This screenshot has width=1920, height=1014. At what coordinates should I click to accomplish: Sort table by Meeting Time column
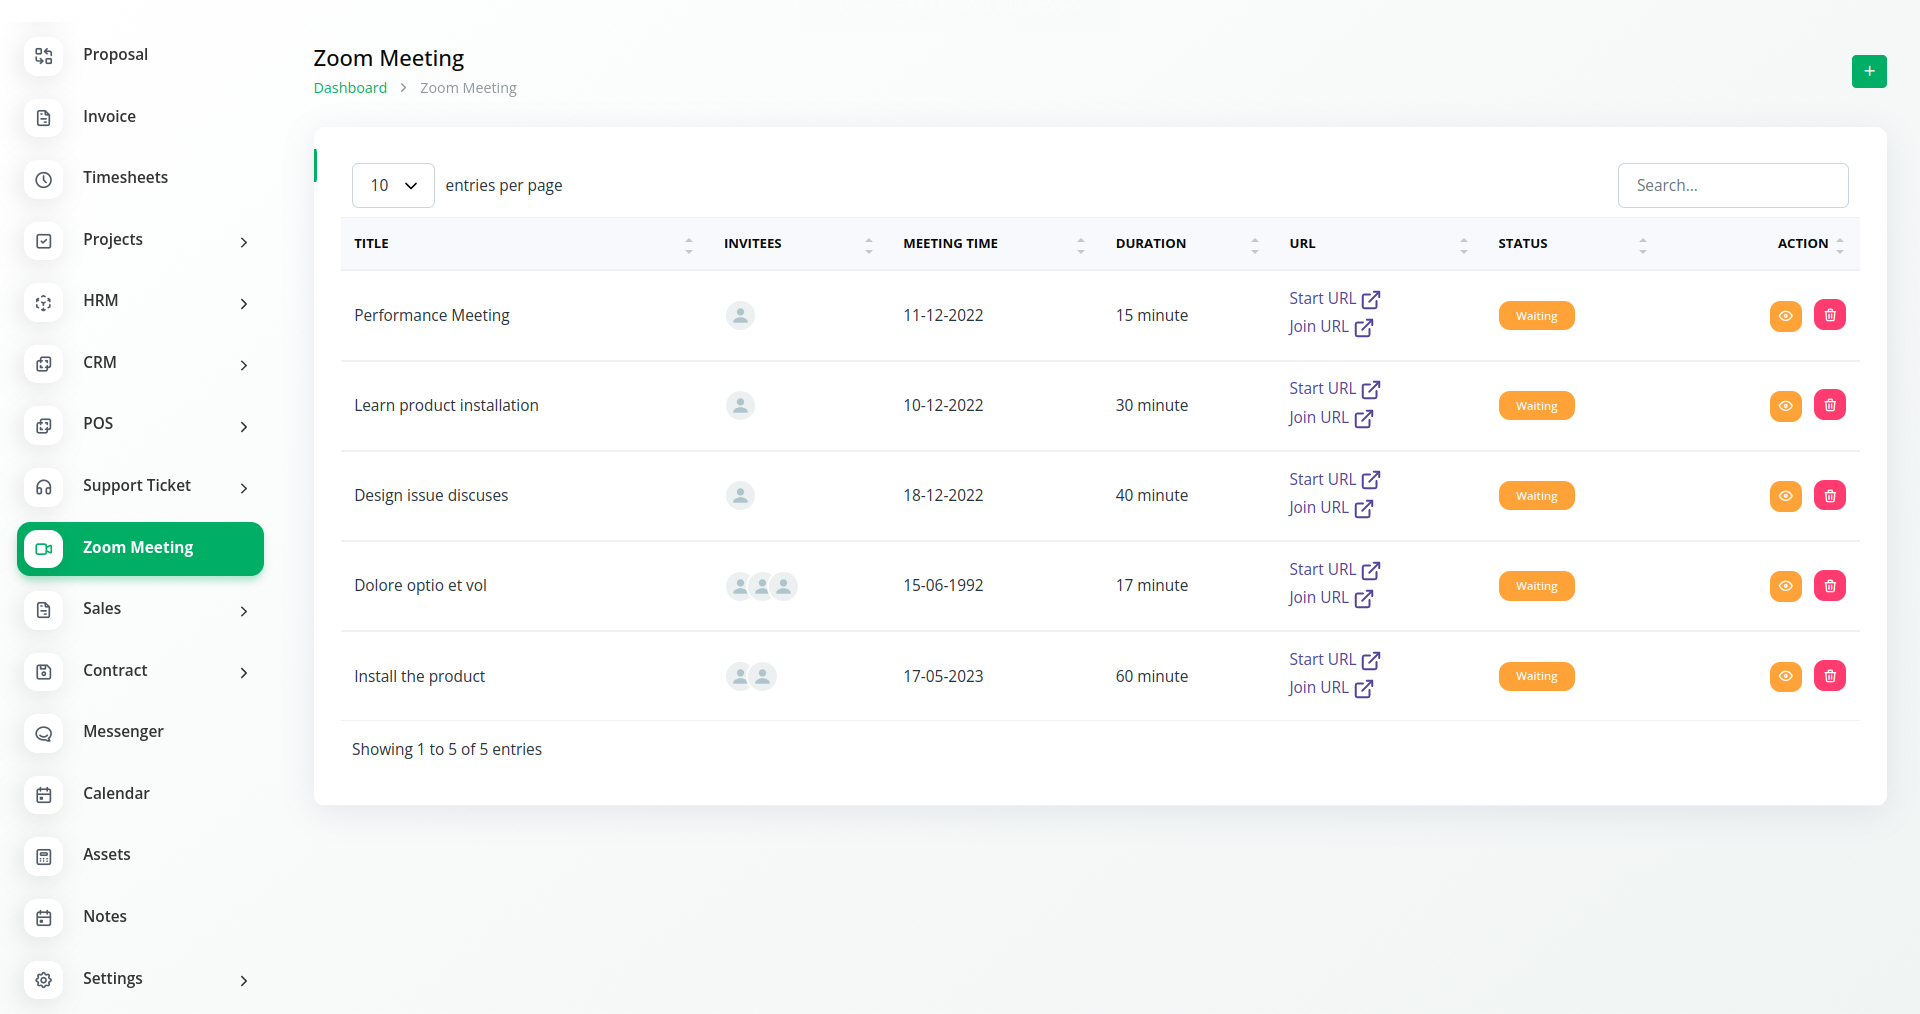point(950,244)
